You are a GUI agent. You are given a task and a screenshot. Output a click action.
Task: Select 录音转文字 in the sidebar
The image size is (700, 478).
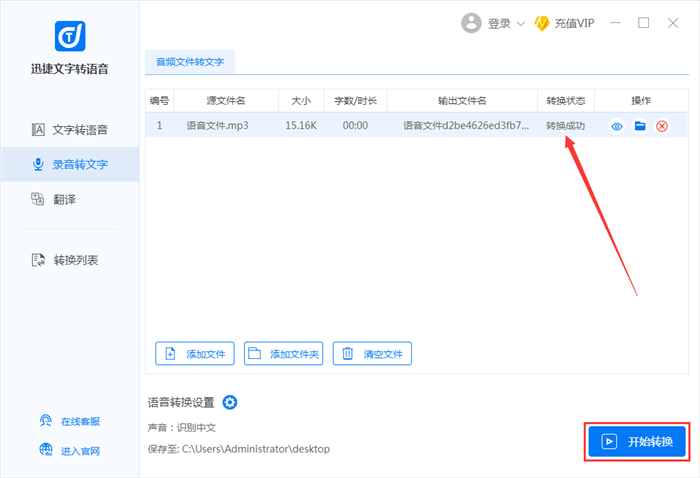[70, 164]
